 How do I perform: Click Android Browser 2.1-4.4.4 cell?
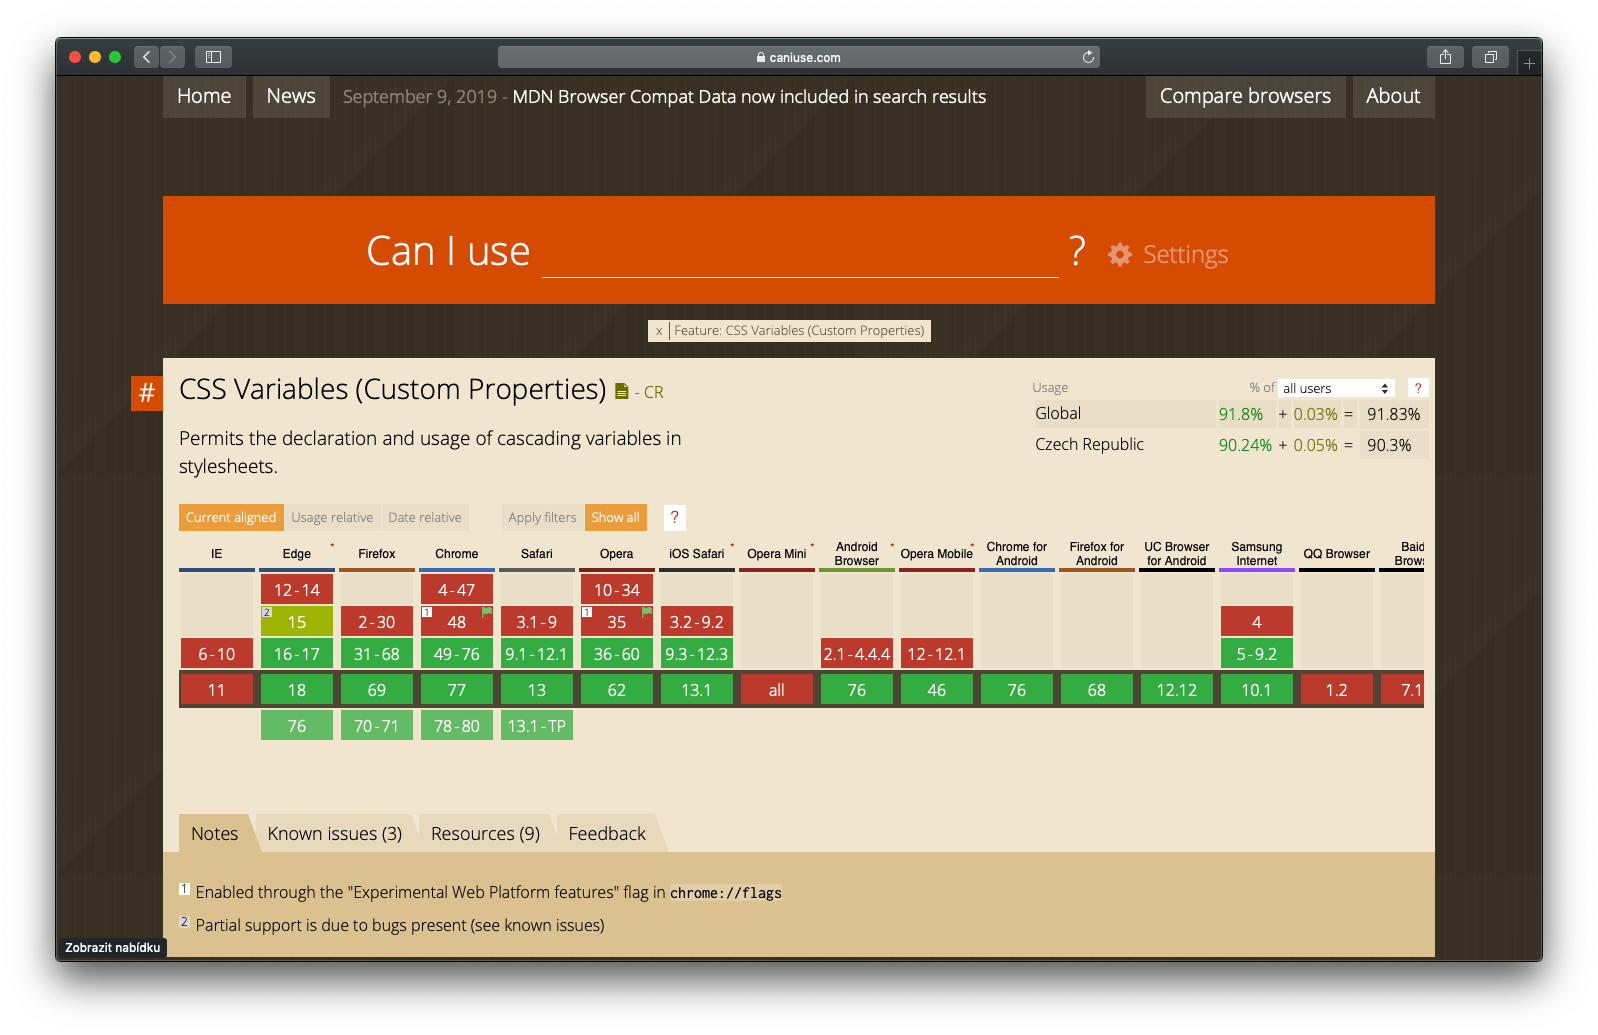tap(857, 654)
